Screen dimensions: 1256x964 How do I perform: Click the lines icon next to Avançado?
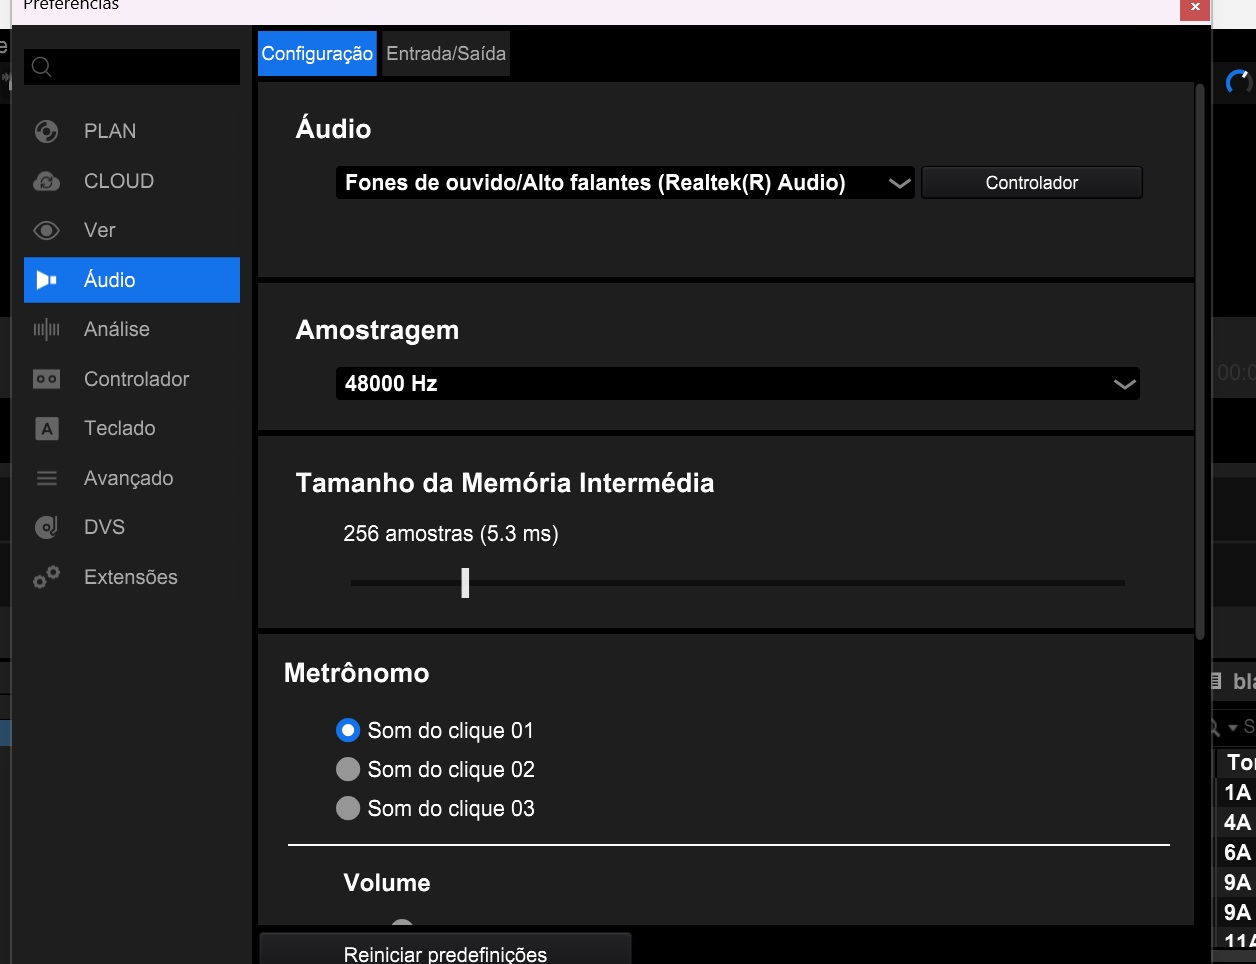click(x=46, y=478)
